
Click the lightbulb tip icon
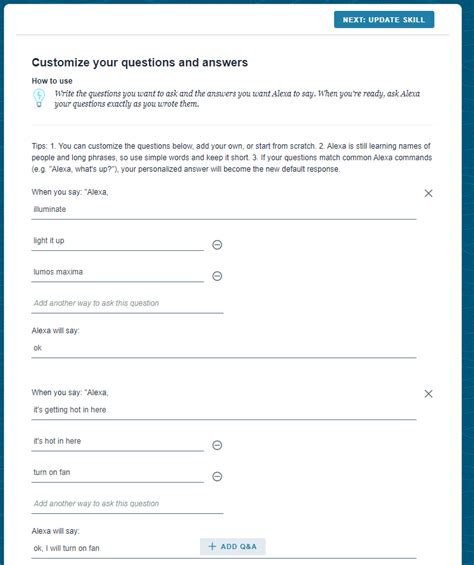(x=39, y=98)
